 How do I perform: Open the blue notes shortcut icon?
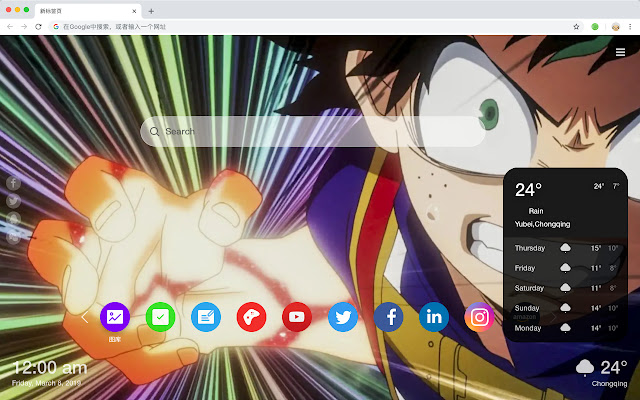206,317
